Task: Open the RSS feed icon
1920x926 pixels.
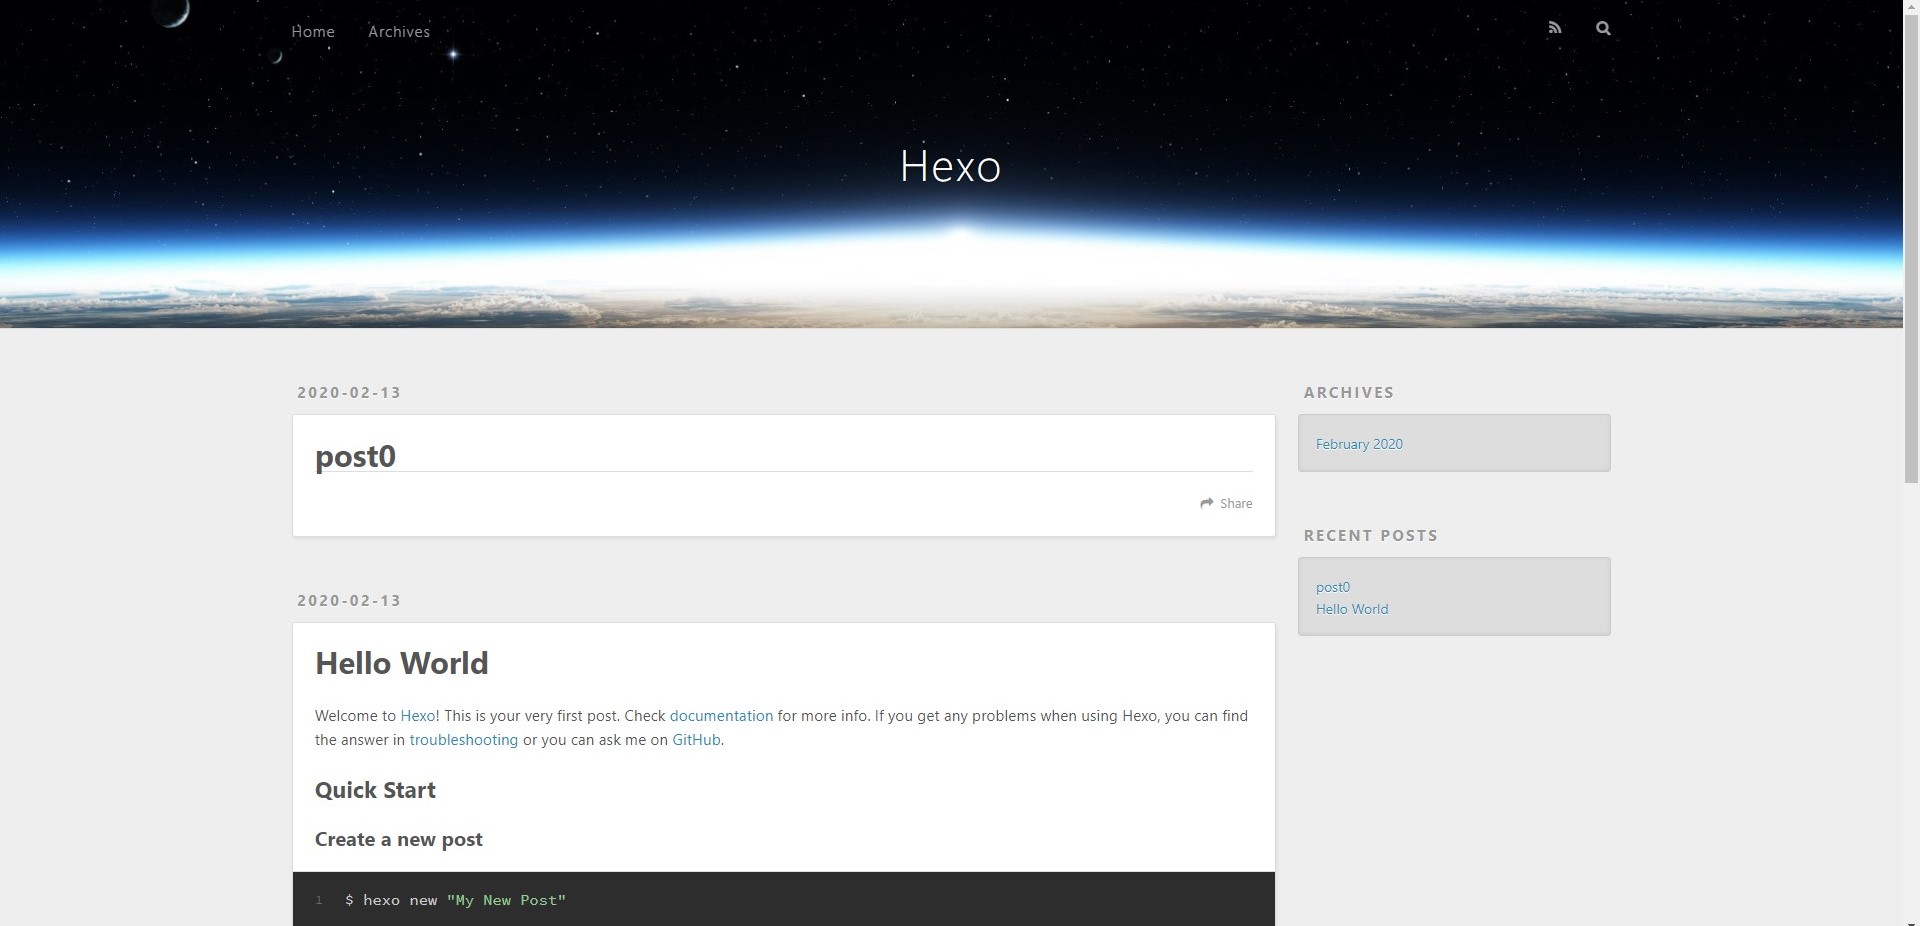Action: click(1554, 28)
